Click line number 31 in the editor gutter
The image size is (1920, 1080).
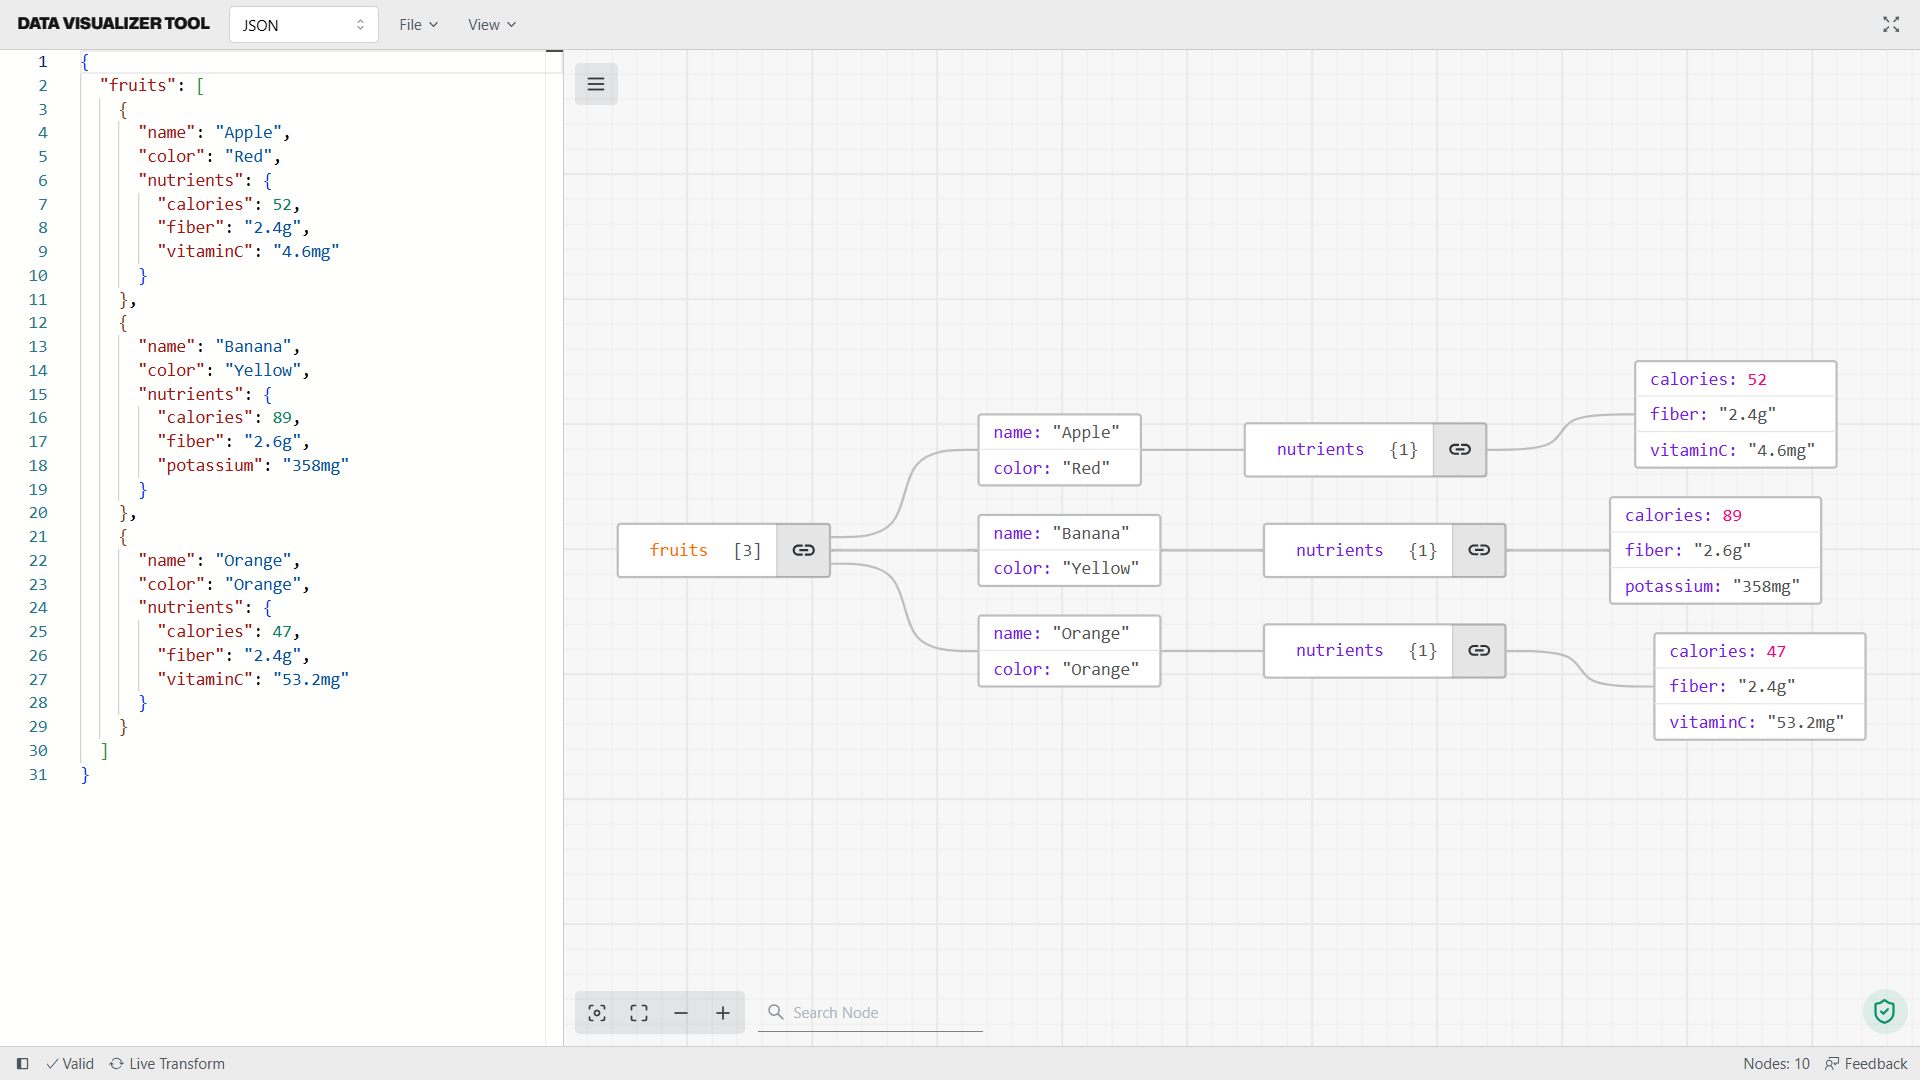click(x=38, y=774)
